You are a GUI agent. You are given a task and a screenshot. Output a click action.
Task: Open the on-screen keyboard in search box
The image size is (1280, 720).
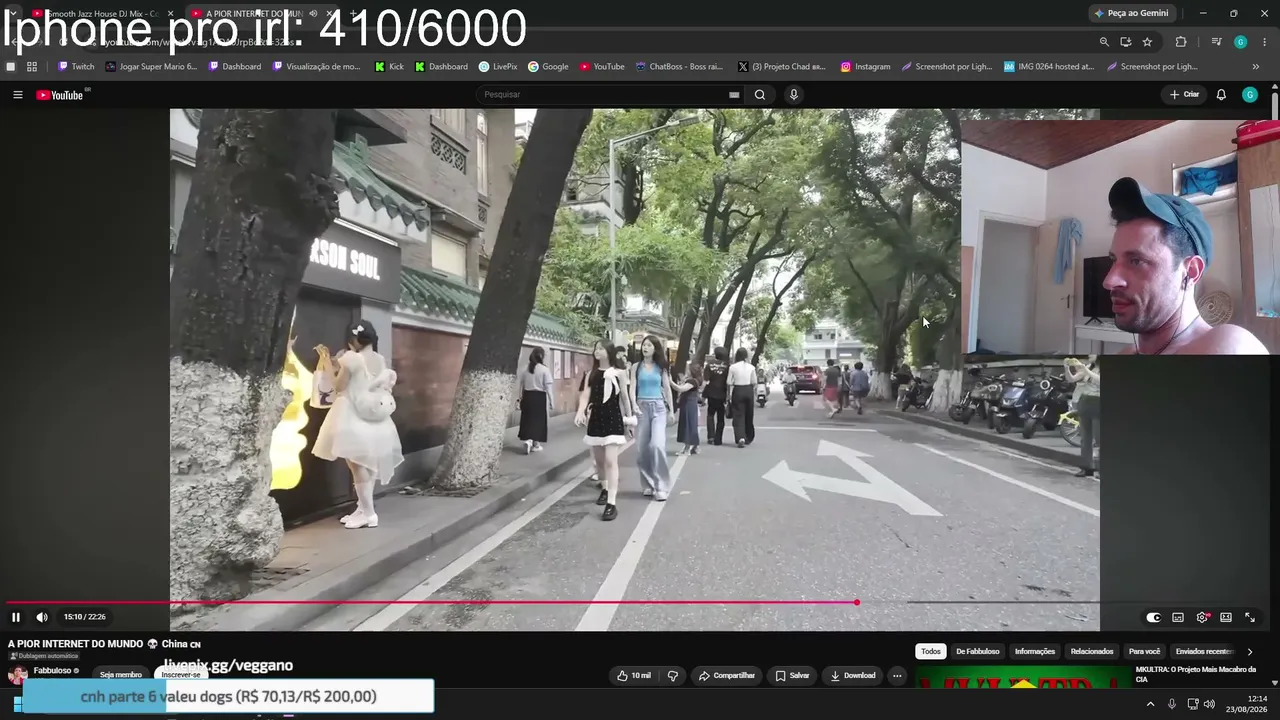click(734, 95)
